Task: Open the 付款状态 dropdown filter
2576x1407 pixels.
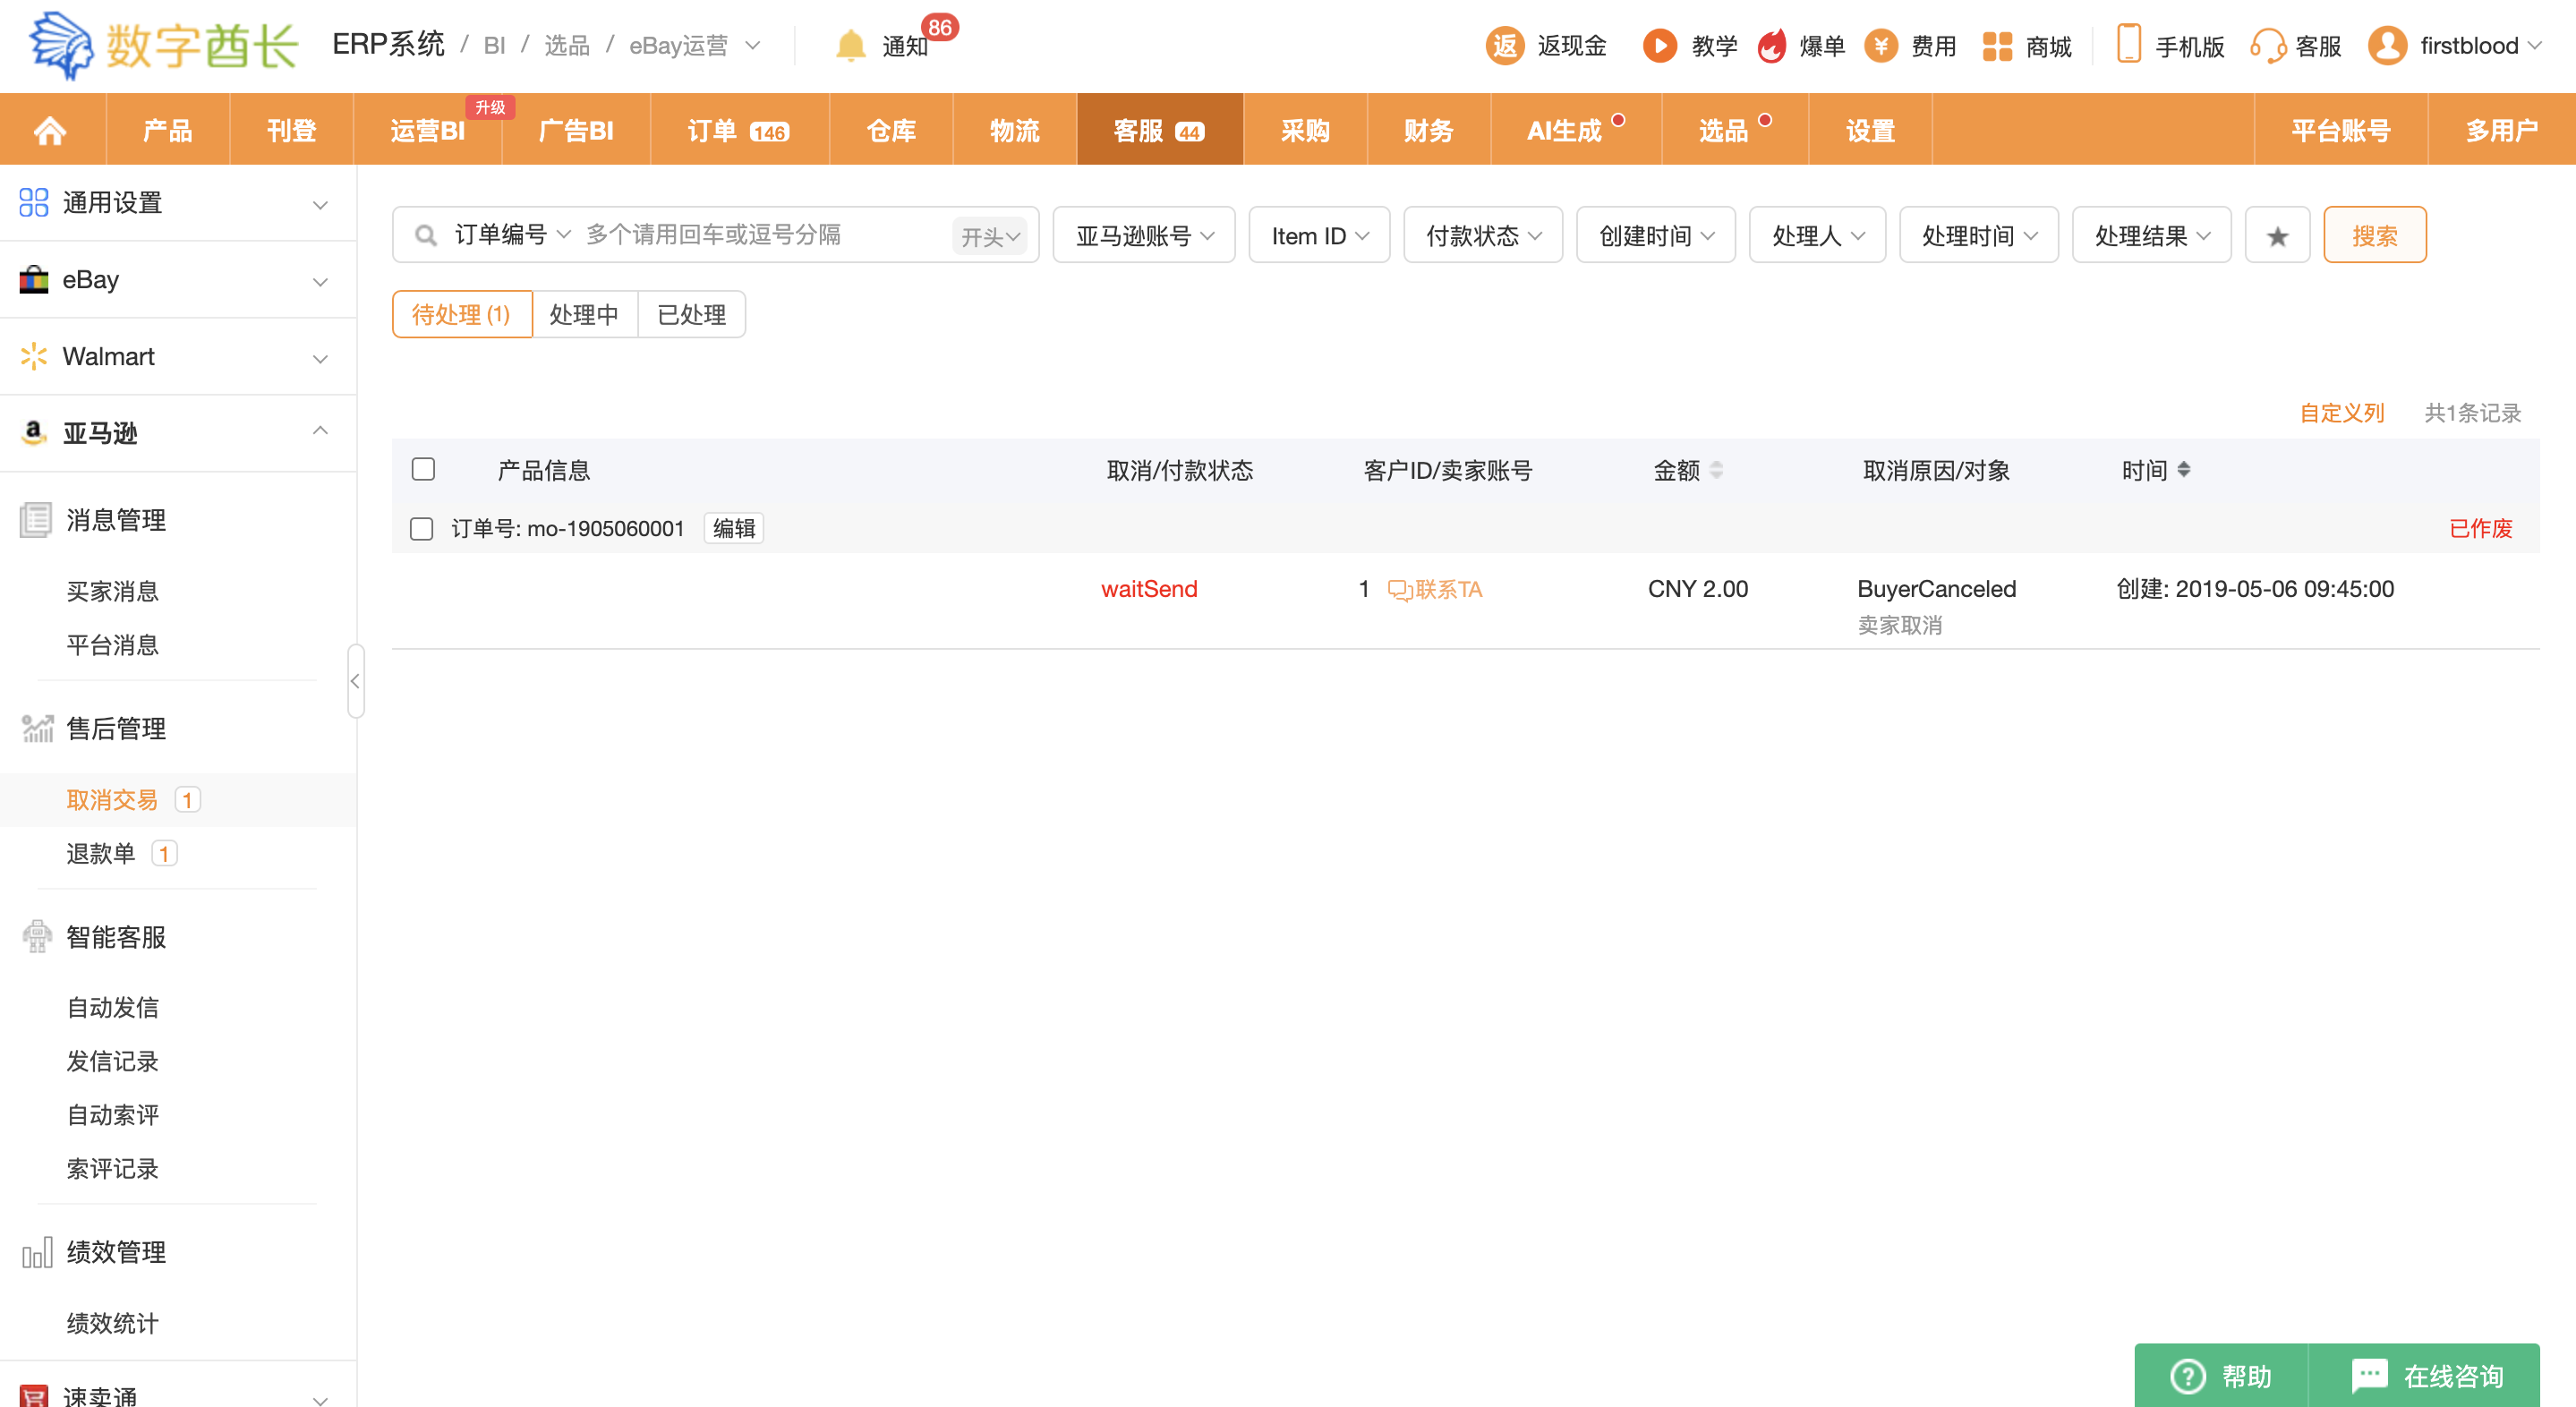Action: point(1482,236)
